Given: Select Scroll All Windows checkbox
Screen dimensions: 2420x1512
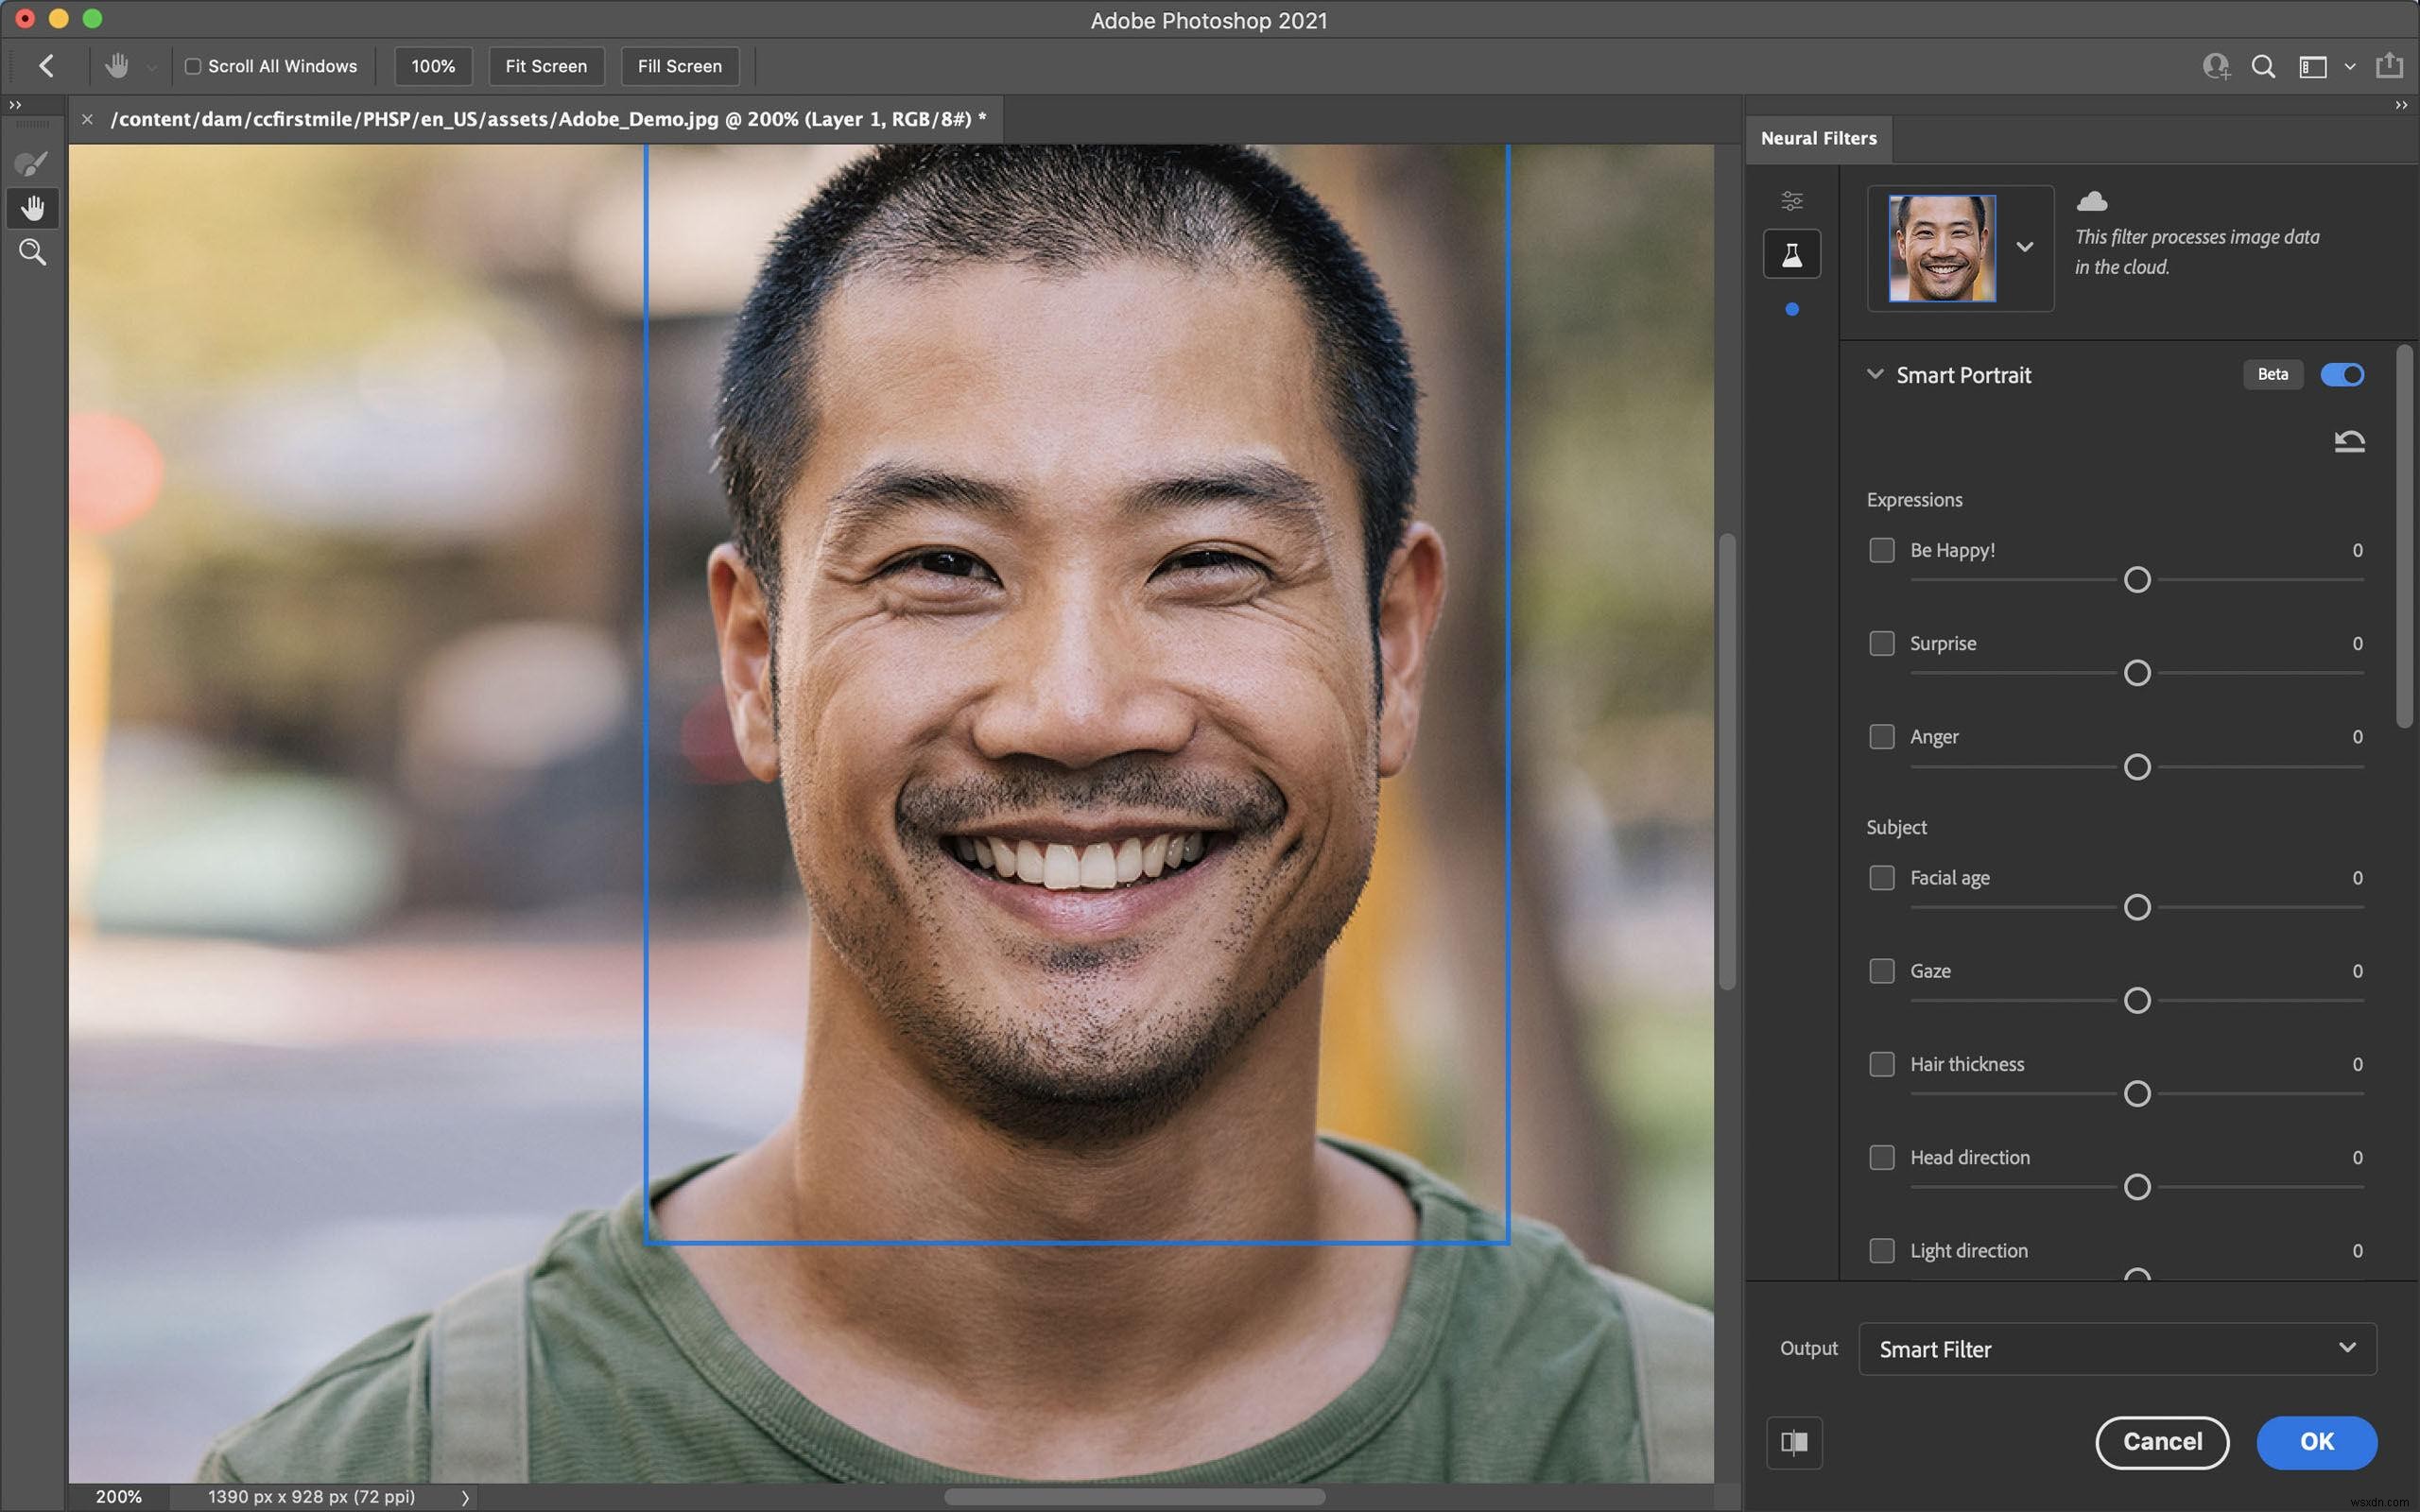Looking at the screenshot, I should pyautogui.click(x=192, y=66).
